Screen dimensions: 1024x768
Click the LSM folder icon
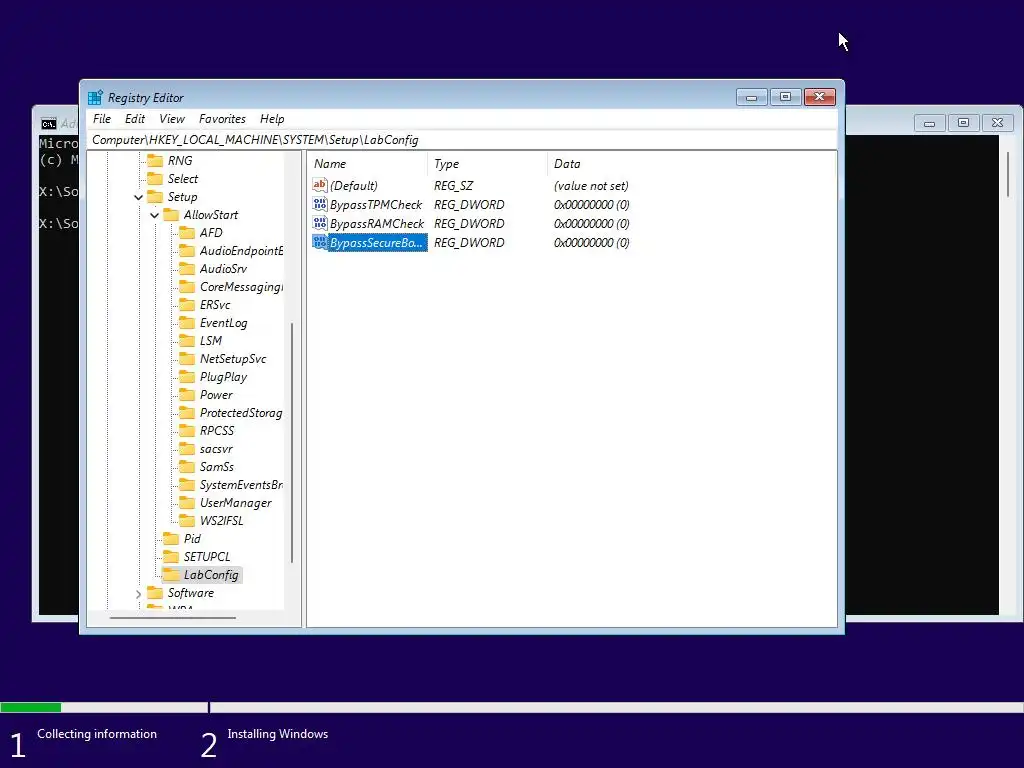pyautogui.click(x=187, y=340)
